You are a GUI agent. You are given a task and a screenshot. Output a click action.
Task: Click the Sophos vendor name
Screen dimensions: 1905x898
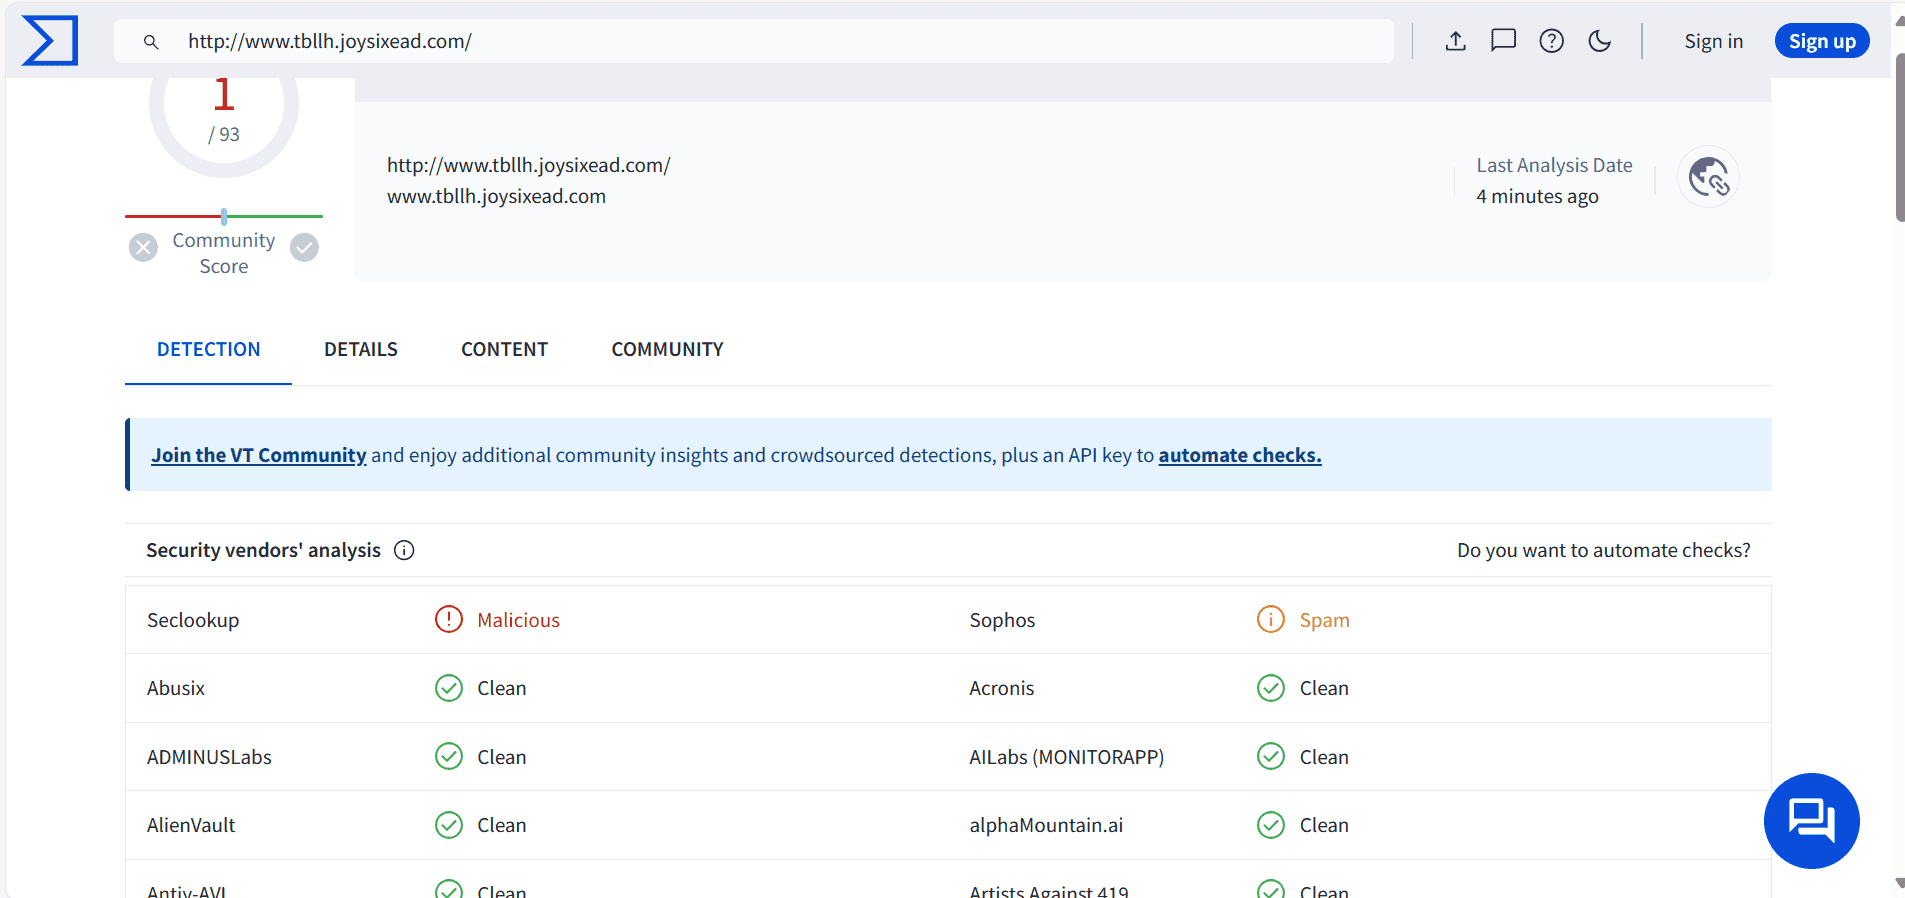pyautogui.click(x=1002, y=620)
